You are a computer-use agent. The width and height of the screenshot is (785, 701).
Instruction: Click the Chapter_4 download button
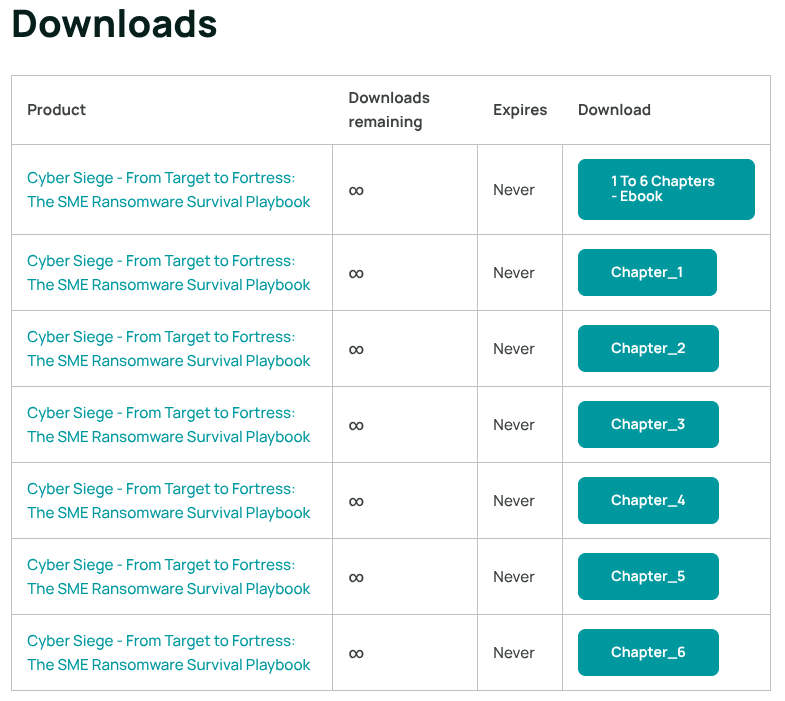[x=648, y=501]
